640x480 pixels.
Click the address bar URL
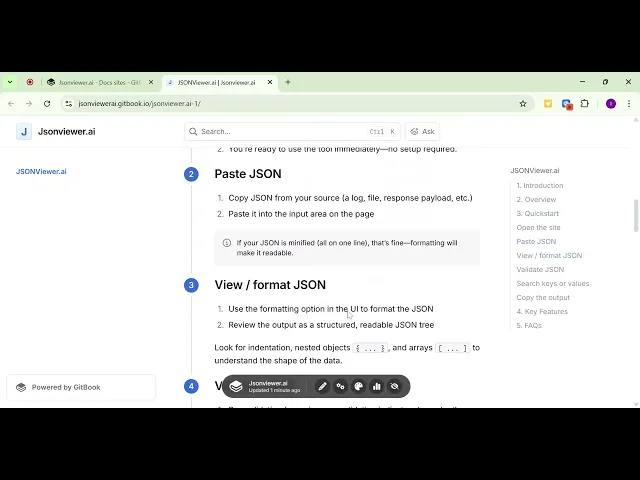[140, 104]
